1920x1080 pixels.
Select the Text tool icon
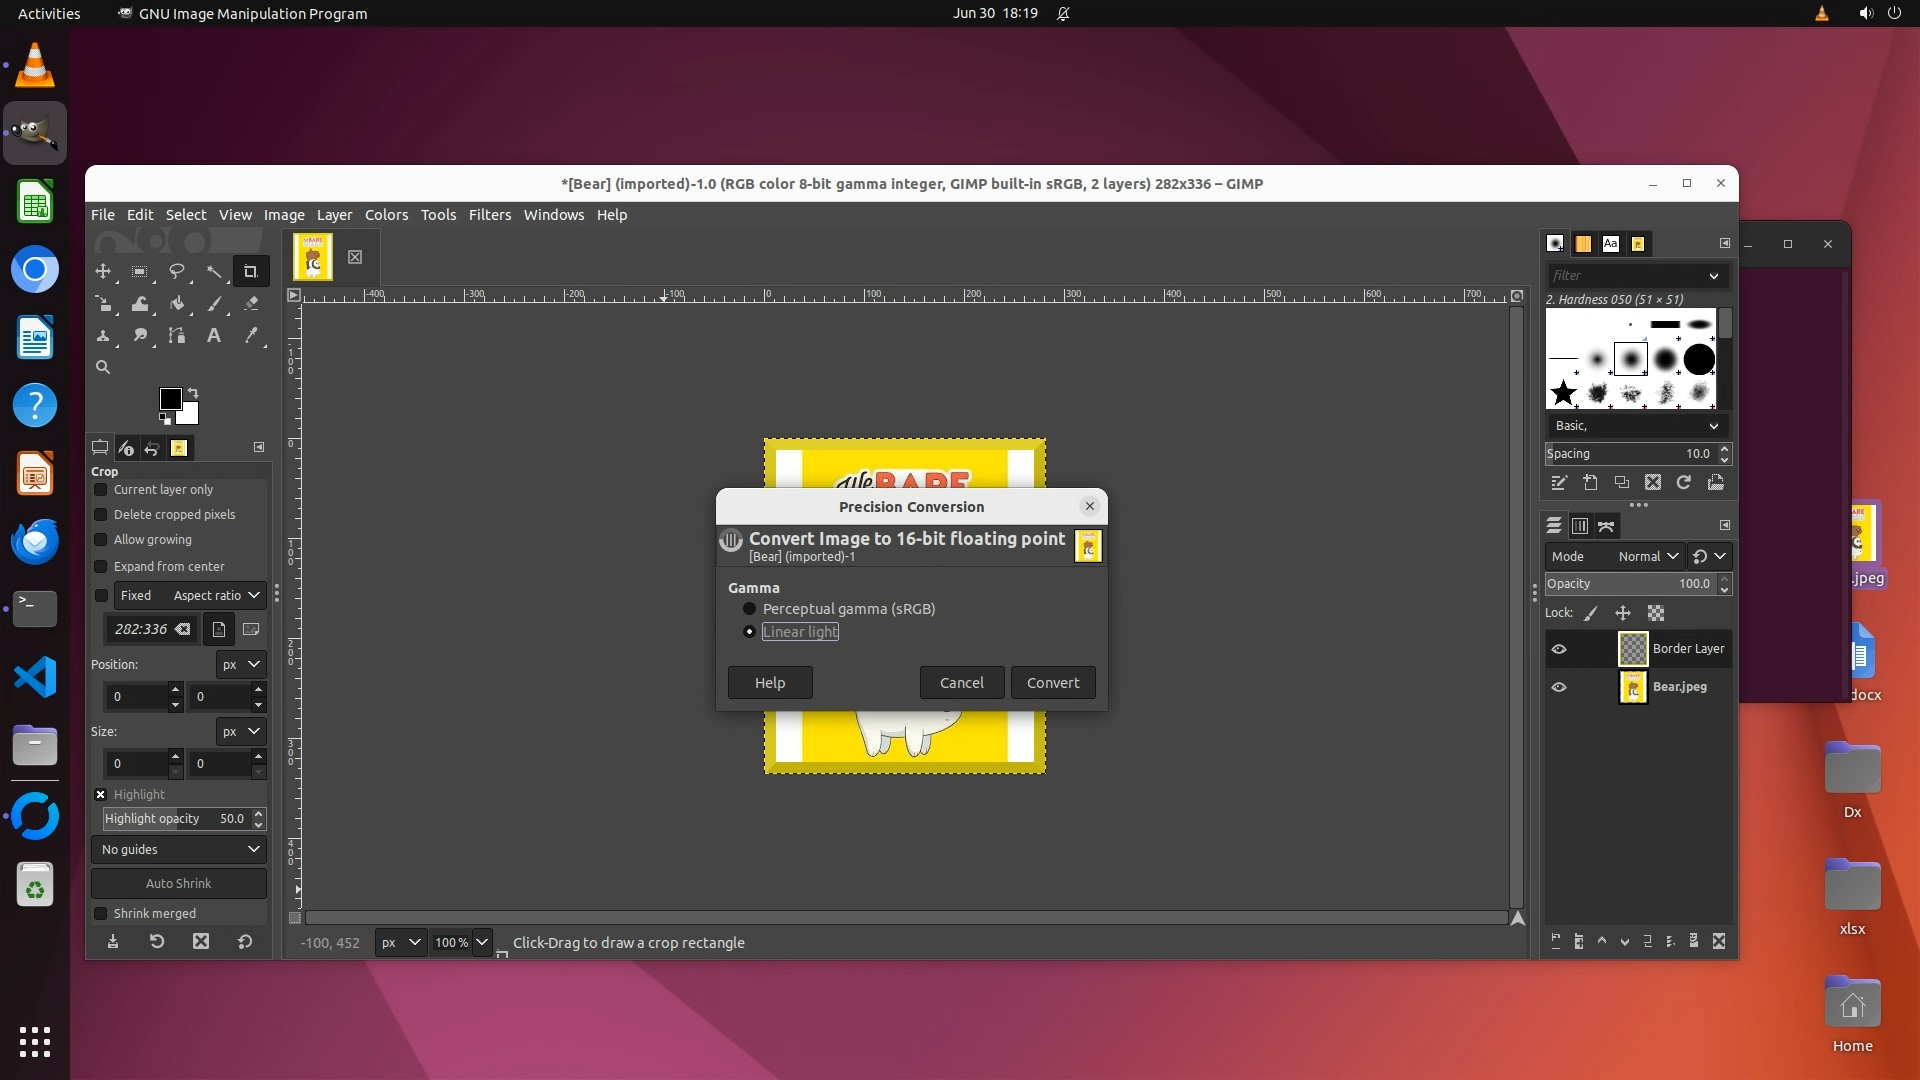[x=213, y=336]
